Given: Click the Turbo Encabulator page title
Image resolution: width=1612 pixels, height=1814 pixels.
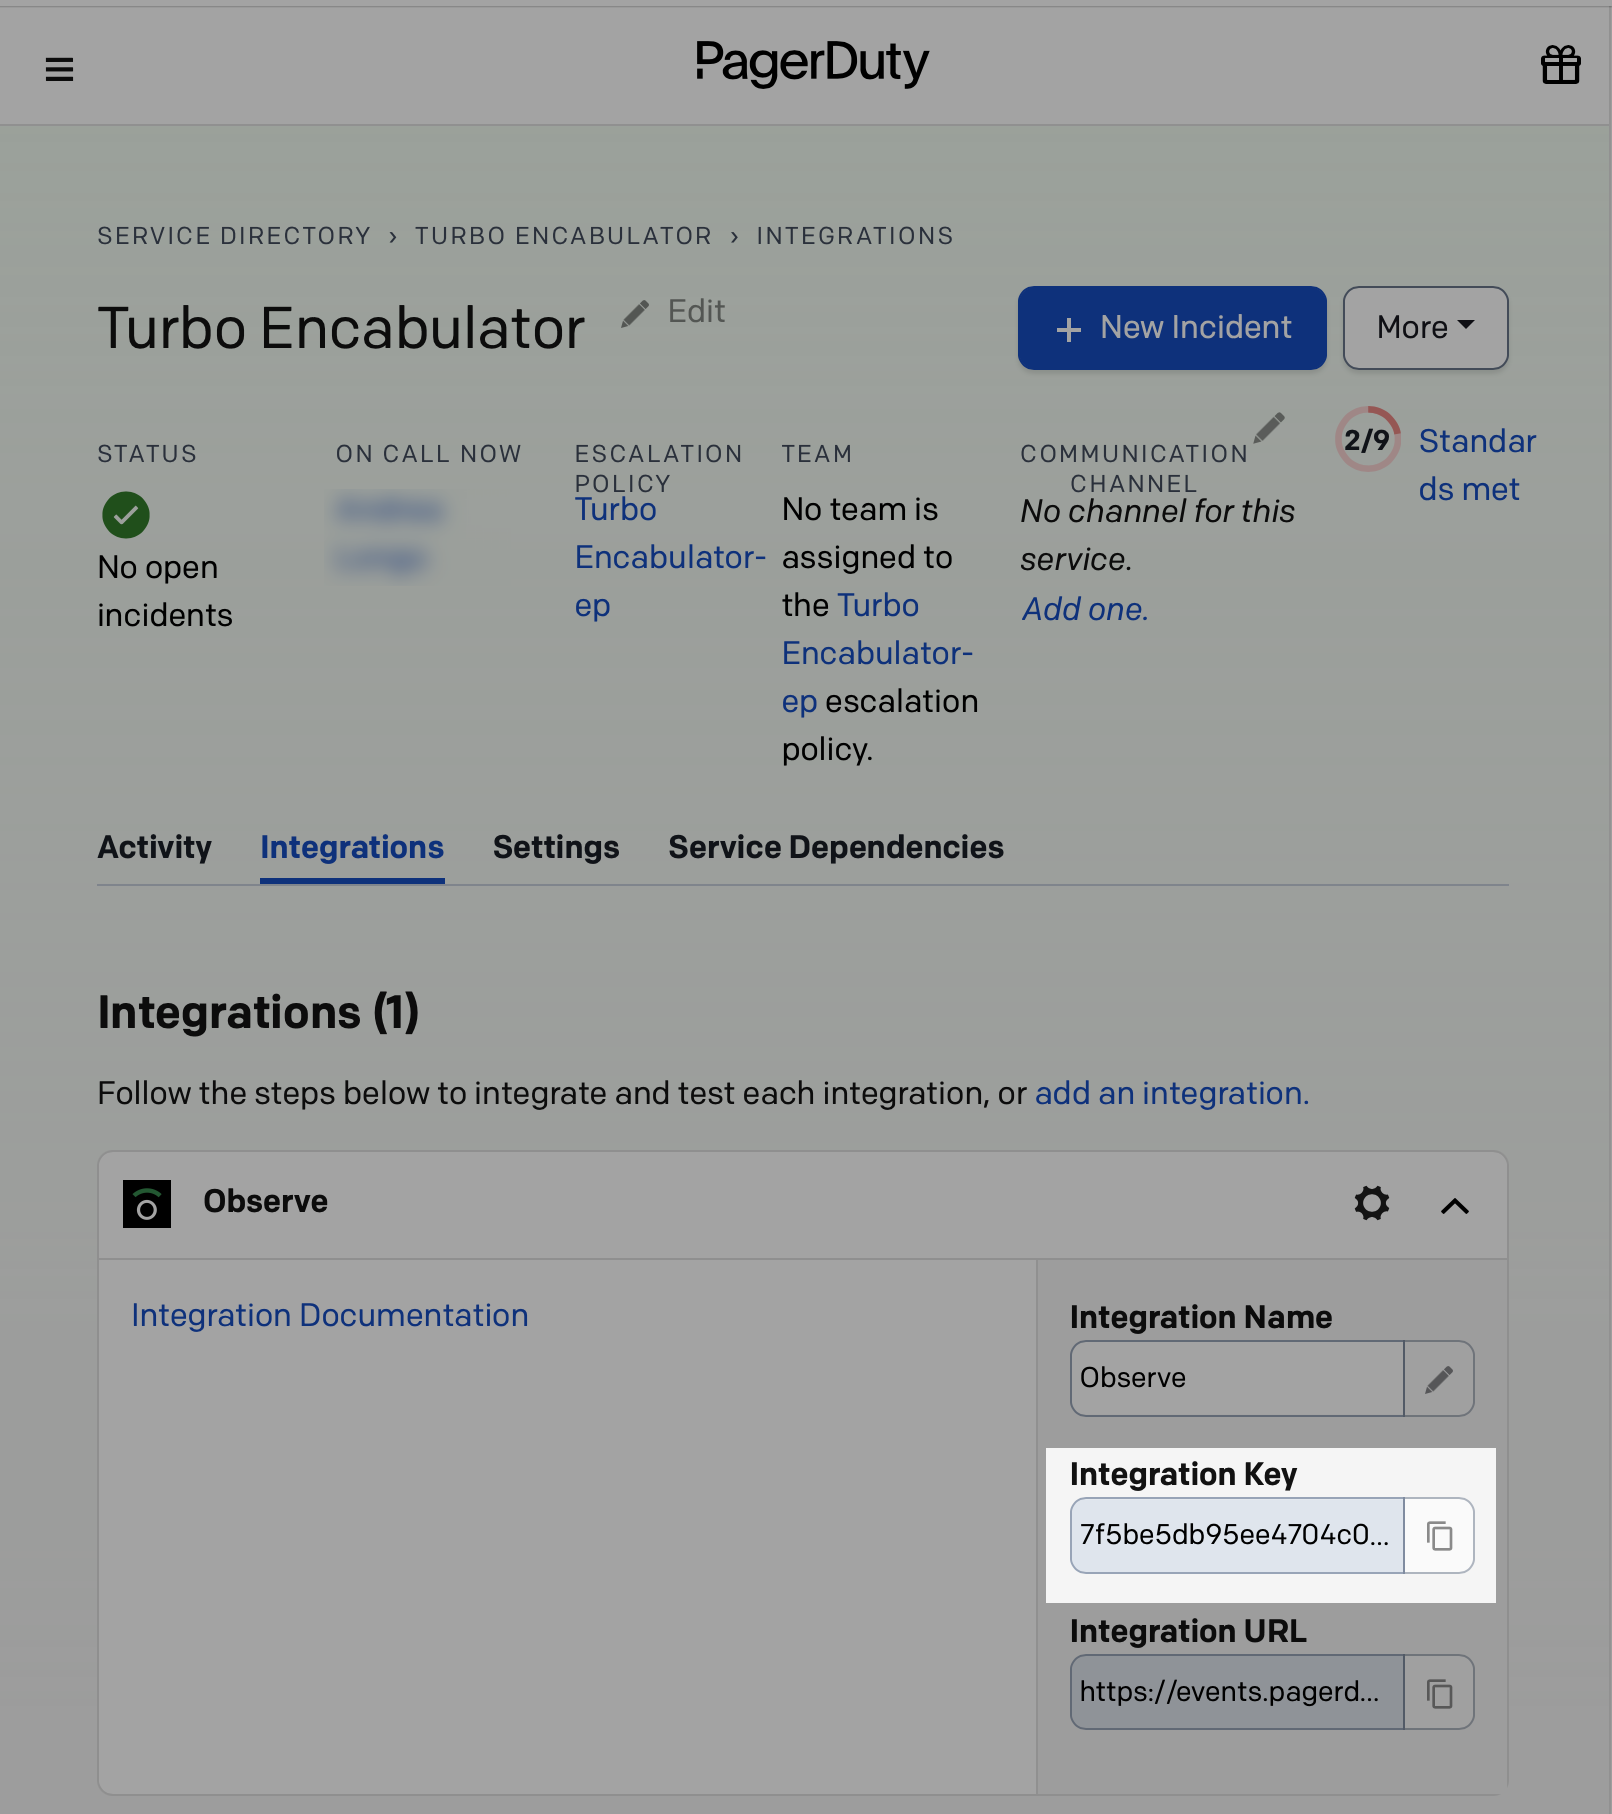Looking at the screenshot, I should pyautogui.click(x=341, y=329).
